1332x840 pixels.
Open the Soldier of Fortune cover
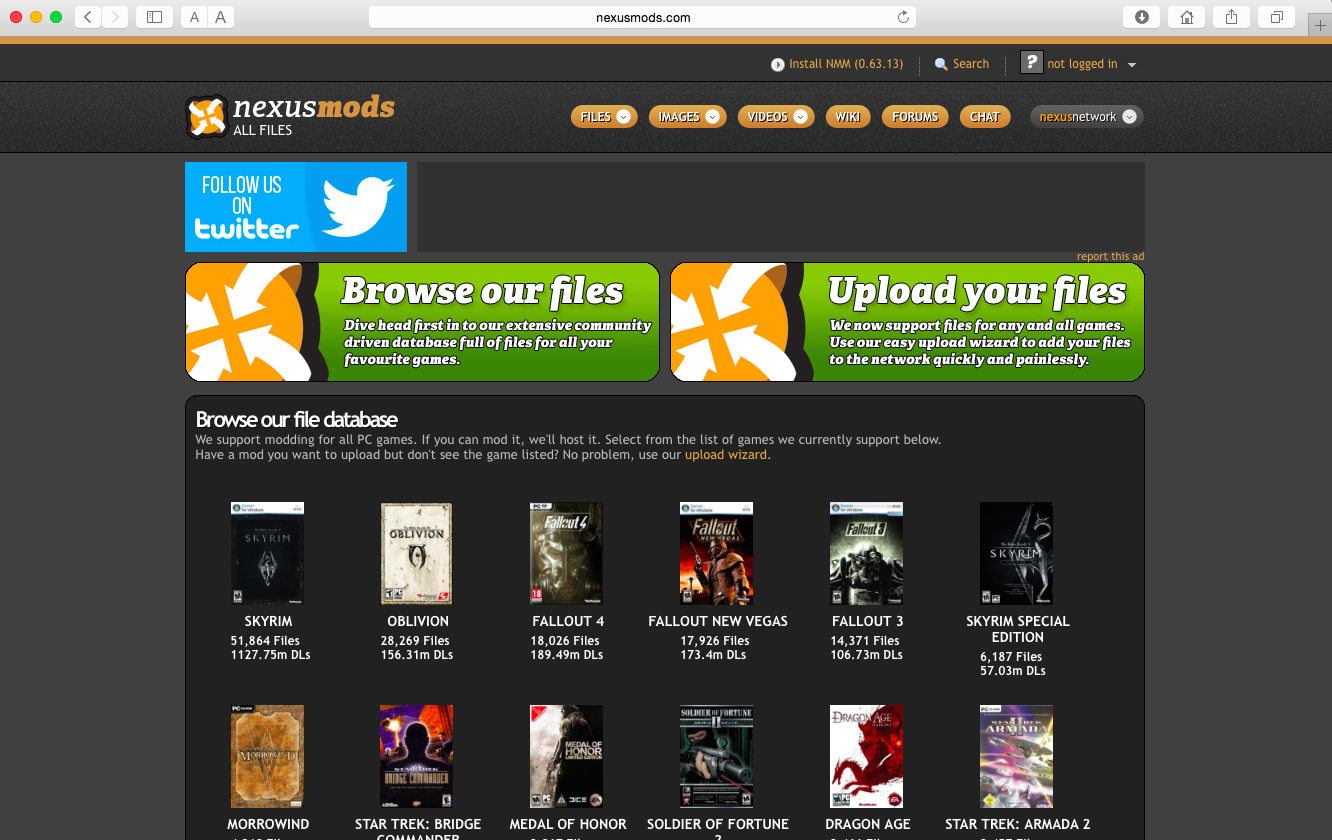point(717,757)
